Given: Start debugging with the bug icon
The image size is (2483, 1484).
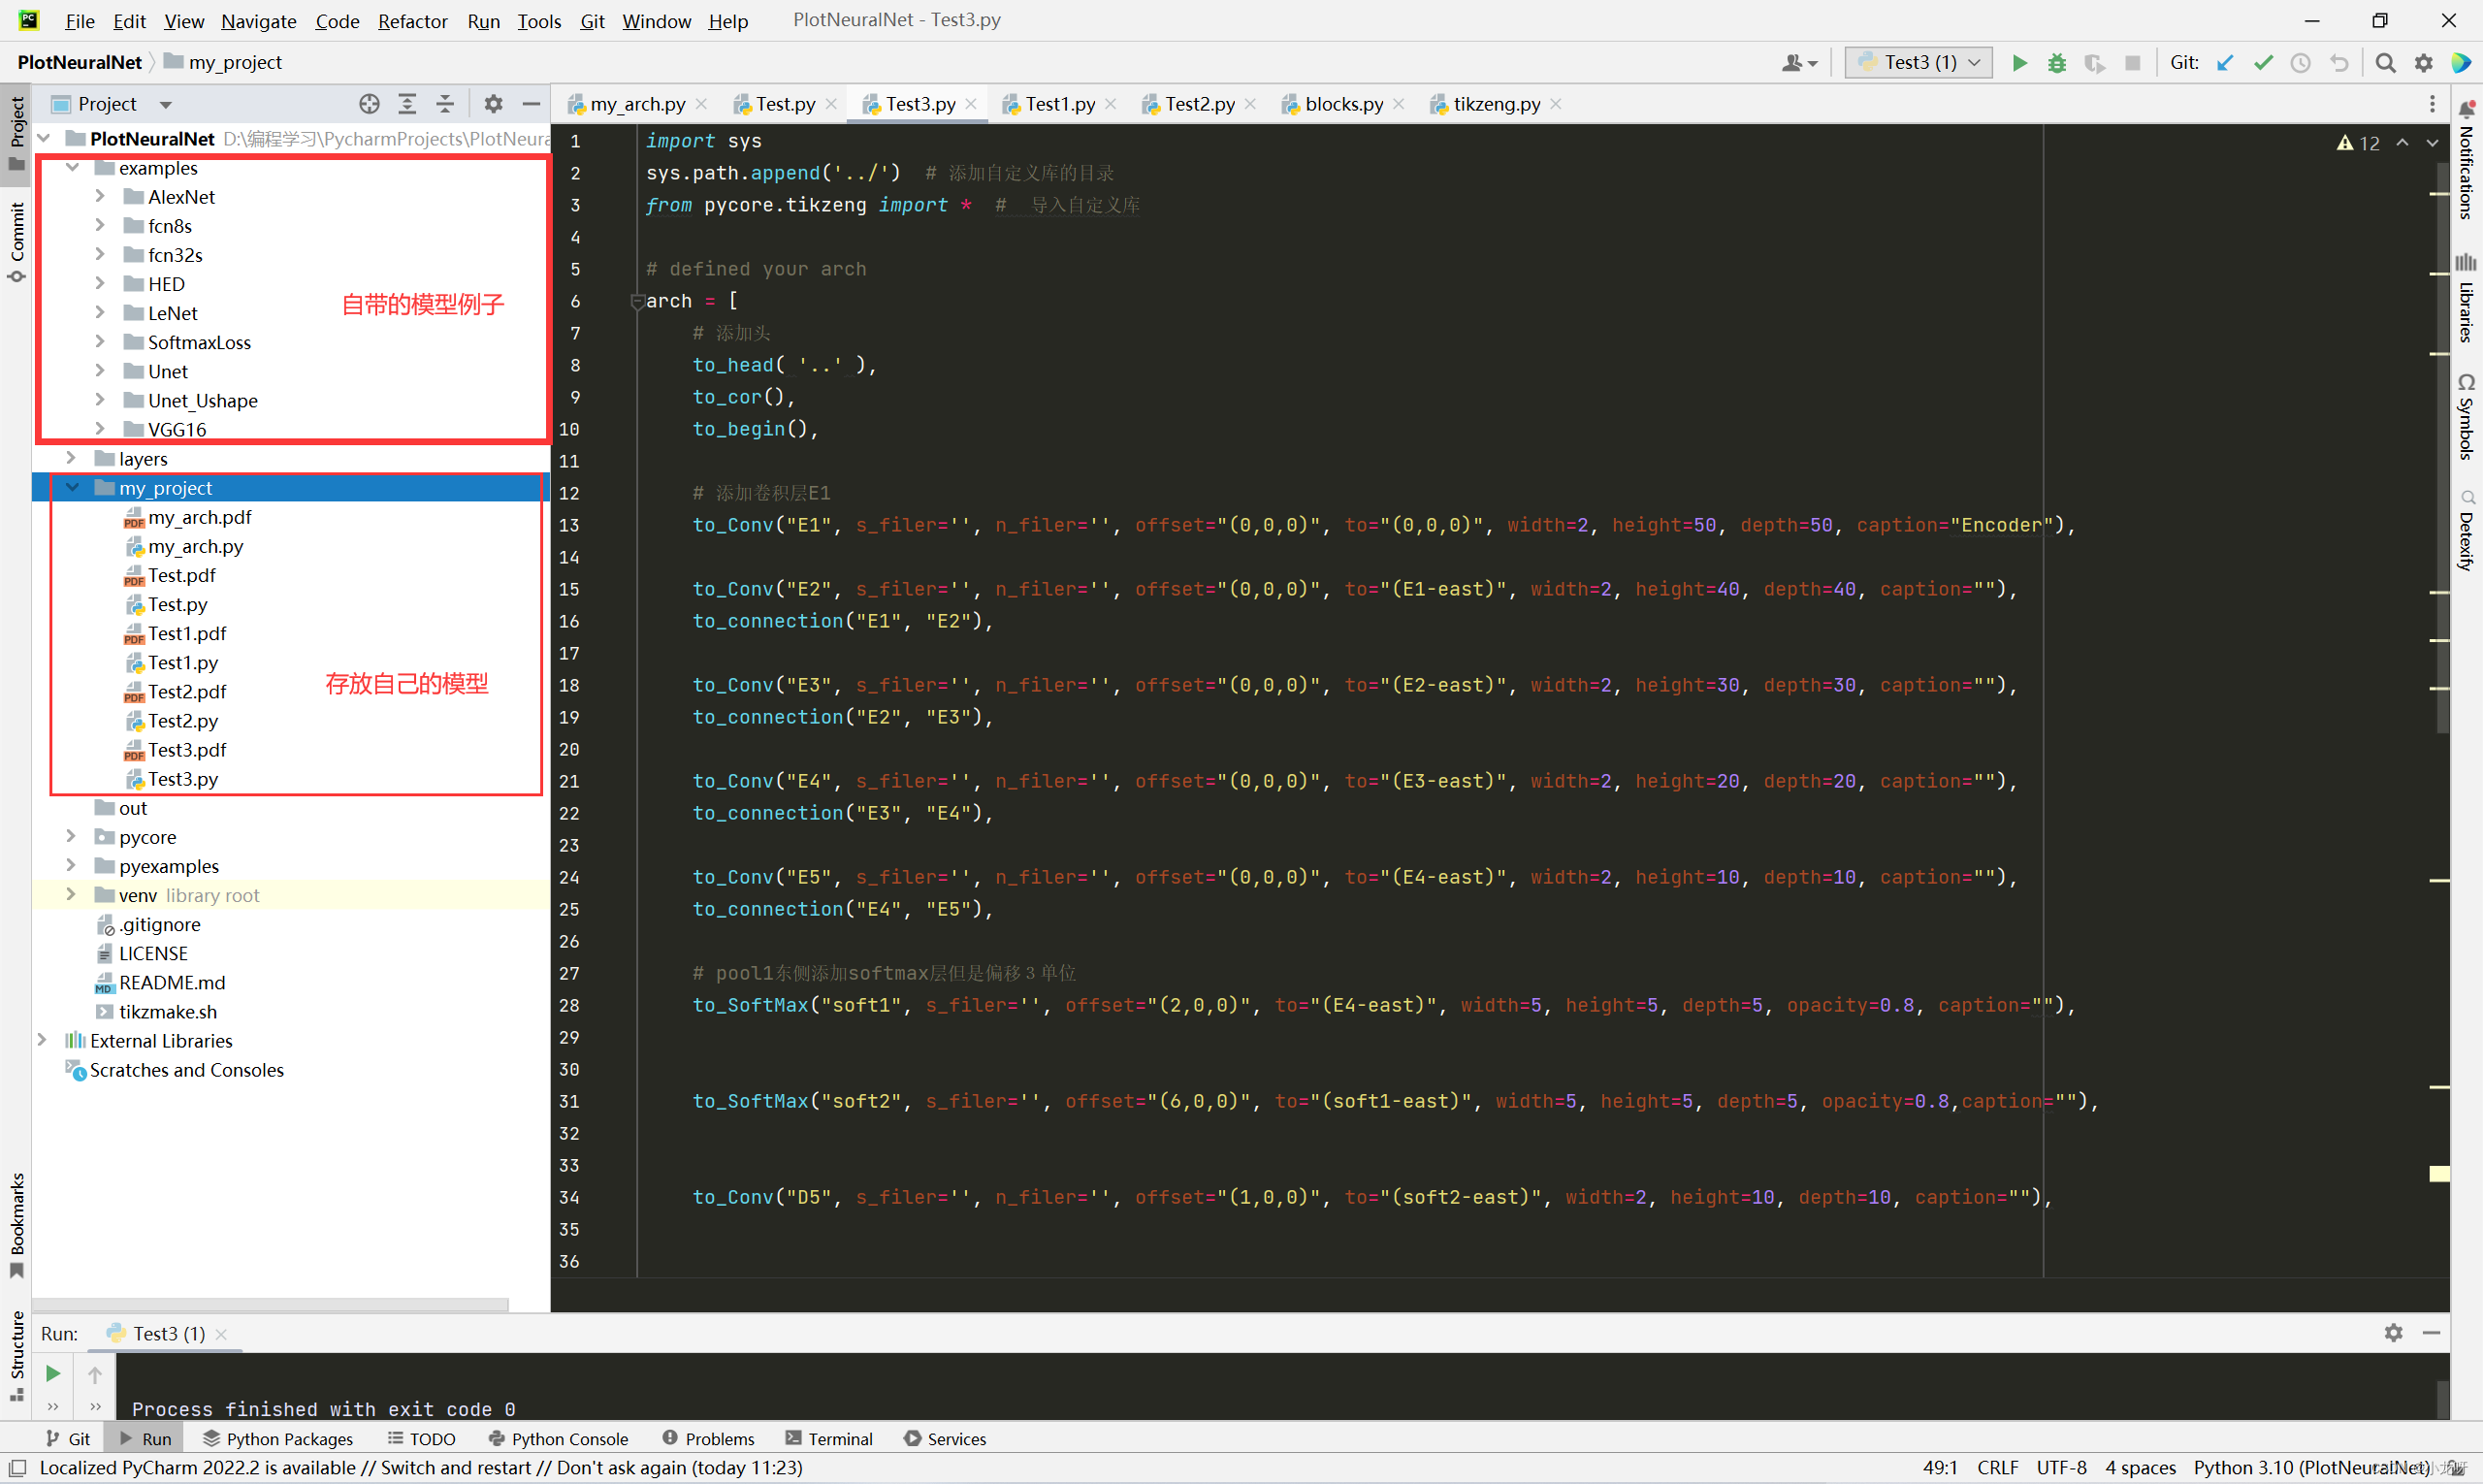Looking at the screenshot, I should (x=2057, y=63).
